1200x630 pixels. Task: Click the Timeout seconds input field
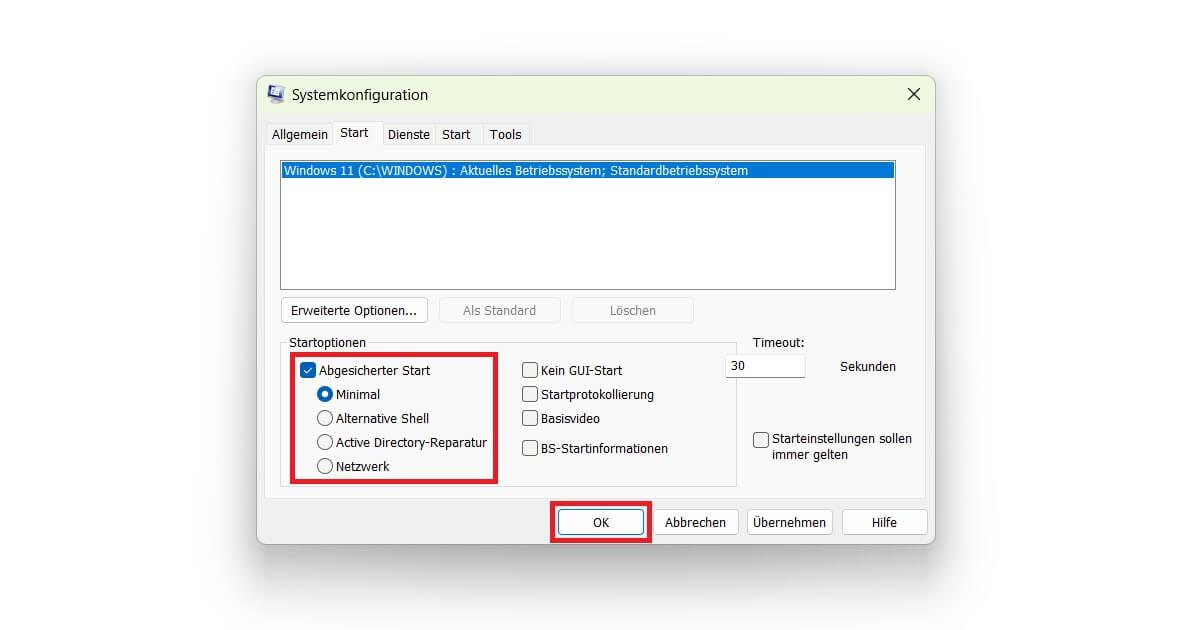click(765, 366)
